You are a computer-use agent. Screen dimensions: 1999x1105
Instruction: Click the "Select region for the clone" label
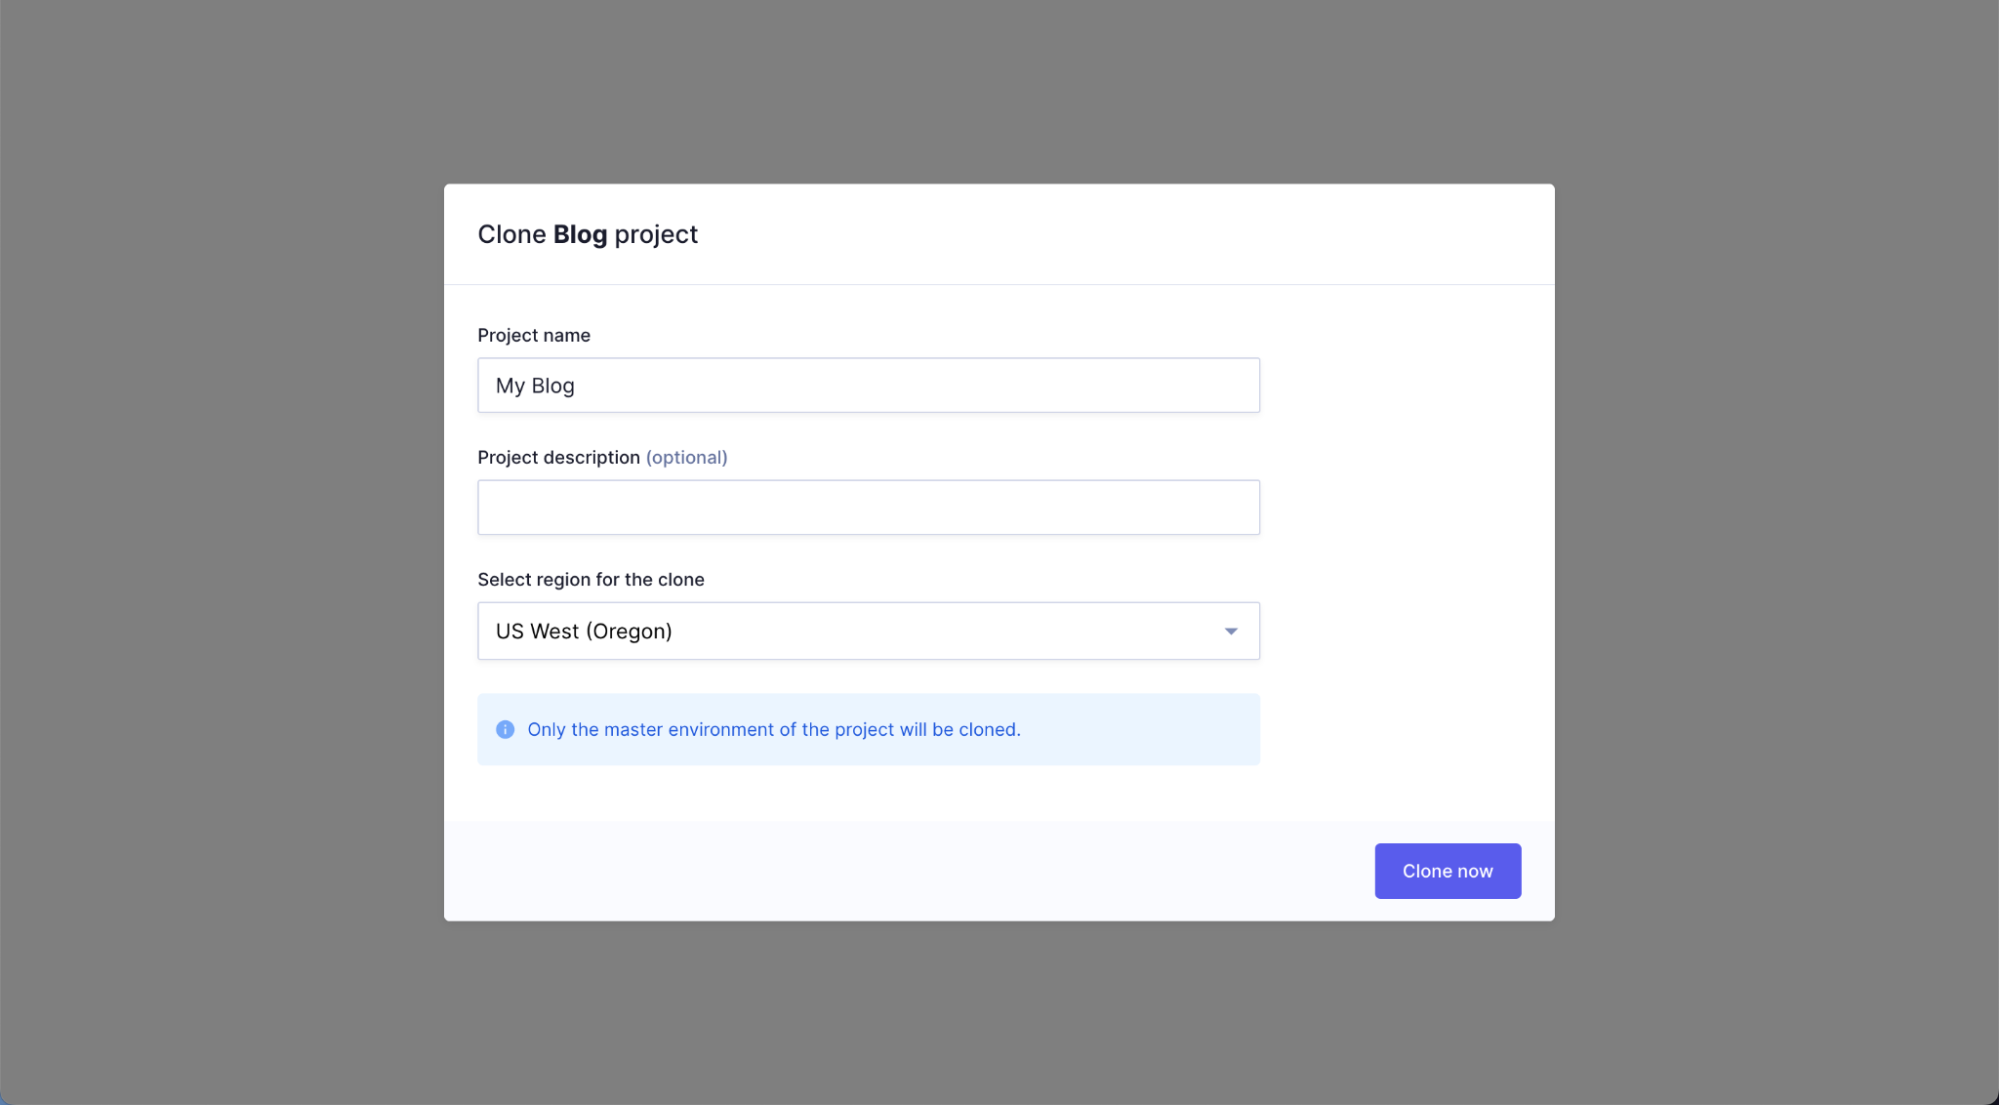click(x=590, y=579)
